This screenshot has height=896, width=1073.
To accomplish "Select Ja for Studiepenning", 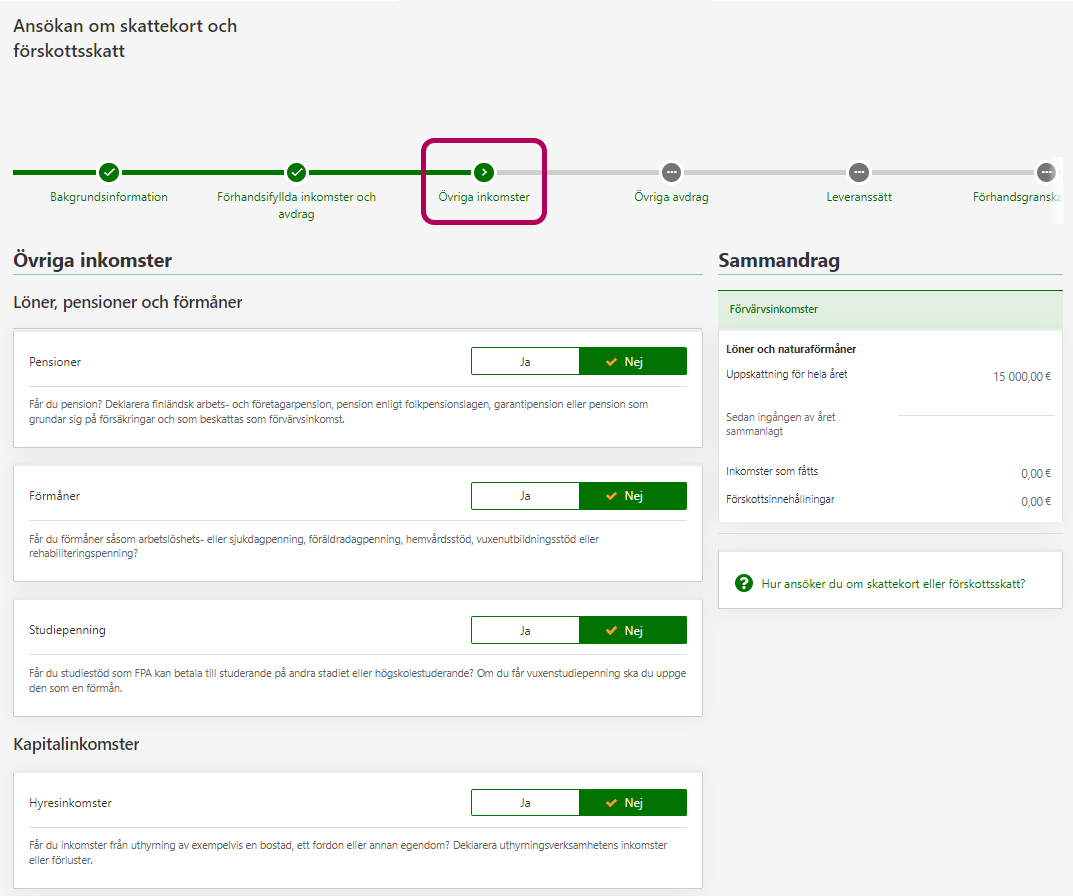I will tap(525, 630).
